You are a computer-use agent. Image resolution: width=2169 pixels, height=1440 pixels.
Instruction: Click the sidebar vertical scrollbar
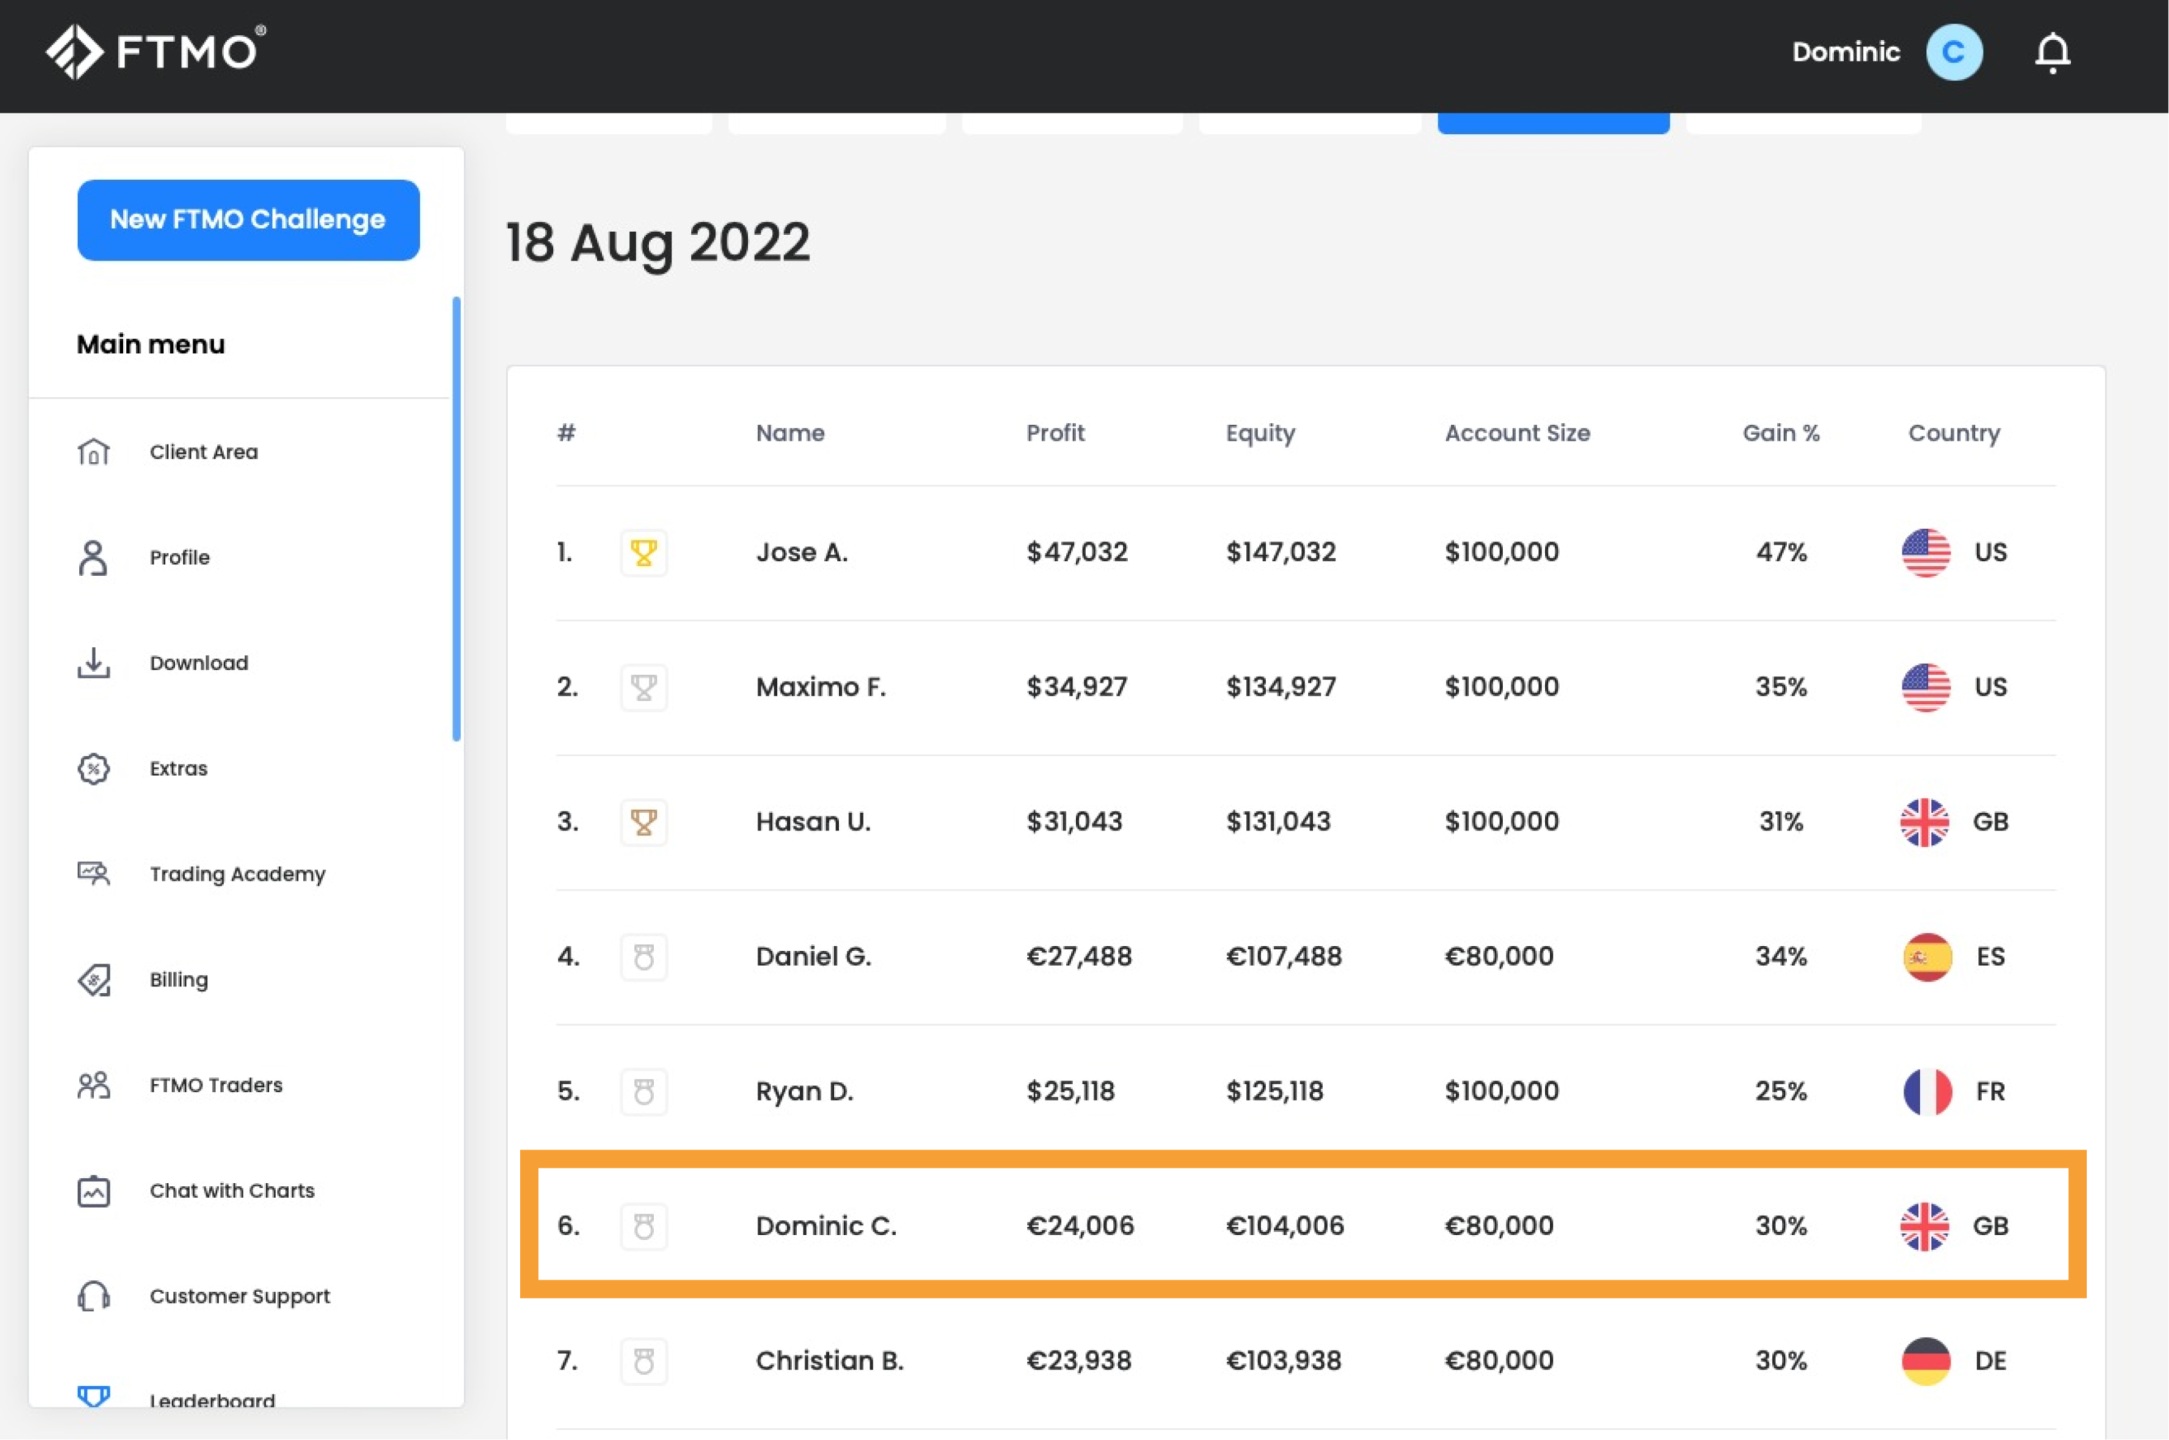point(457,519)
